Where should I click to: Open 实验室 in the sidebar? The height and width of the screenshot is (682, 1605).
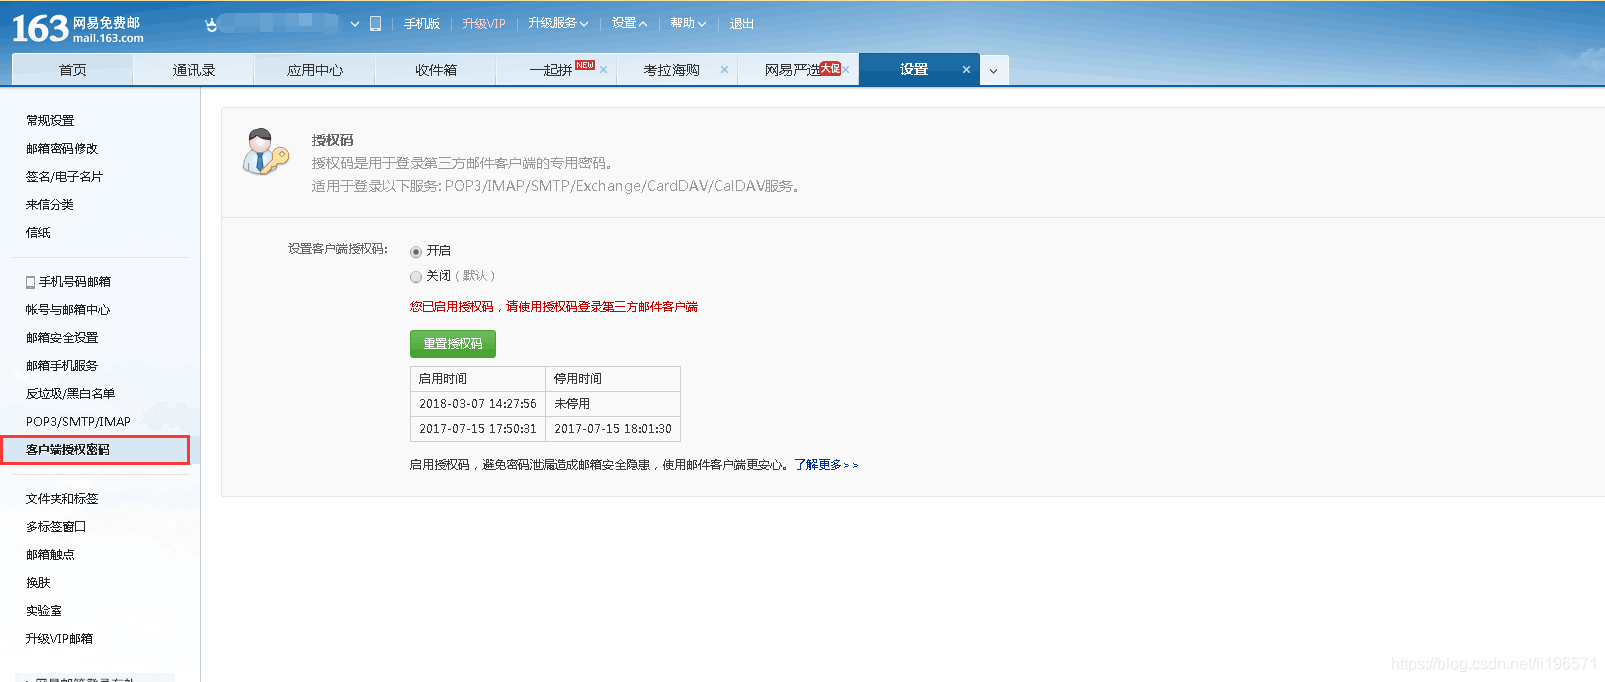[x=44, y=611]
